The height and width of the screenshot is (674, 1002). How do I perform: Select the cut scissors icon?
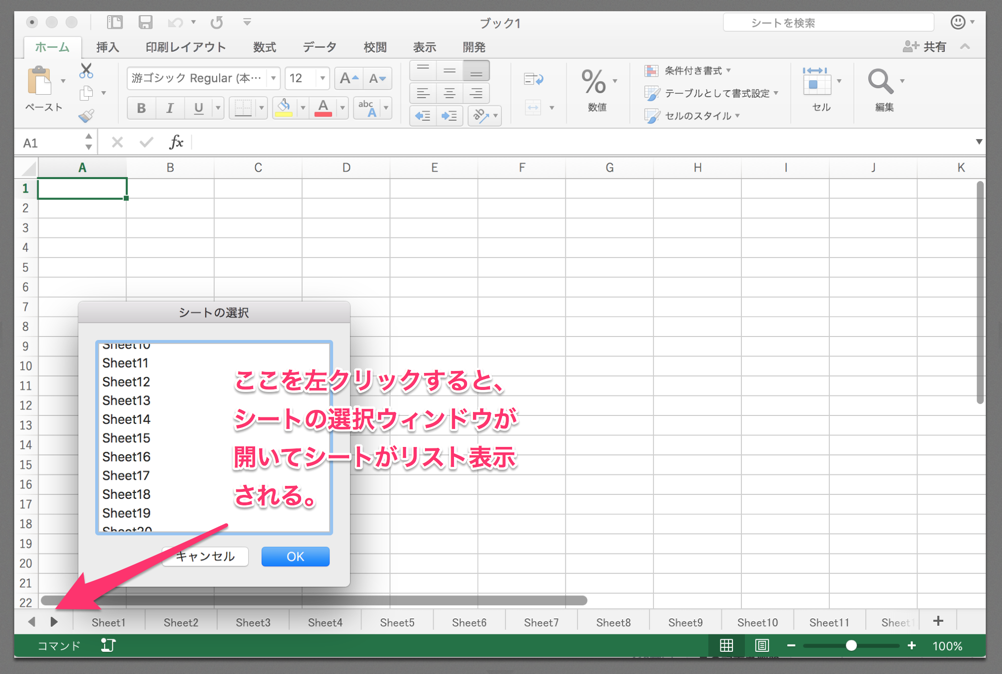[86, 72]
